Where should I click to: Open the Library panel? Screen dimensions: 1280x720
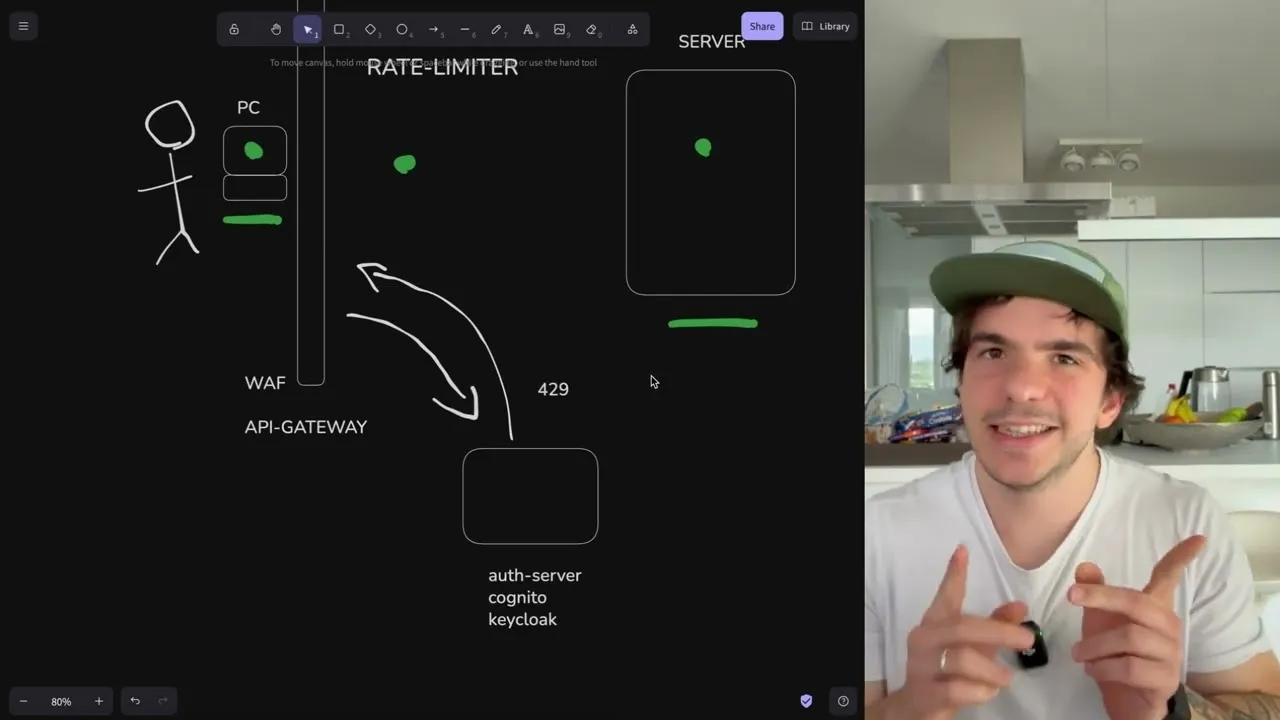point(825,26)
